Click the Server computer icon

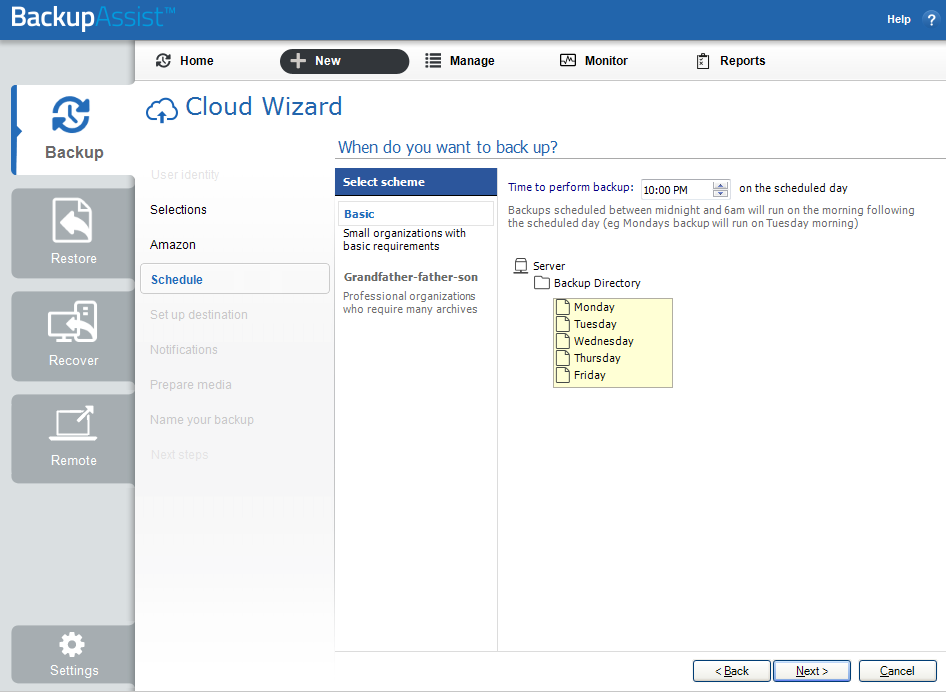tap(521, 265)
